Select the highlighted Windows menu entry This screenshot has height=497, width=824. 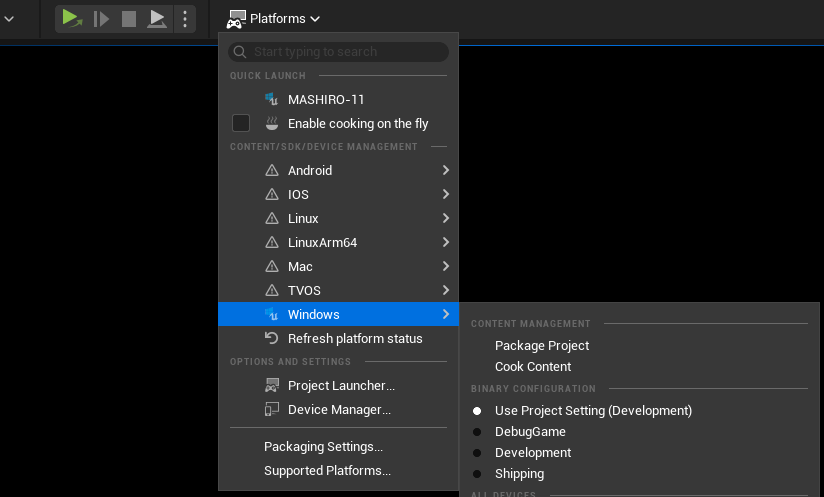coord(338,314)
